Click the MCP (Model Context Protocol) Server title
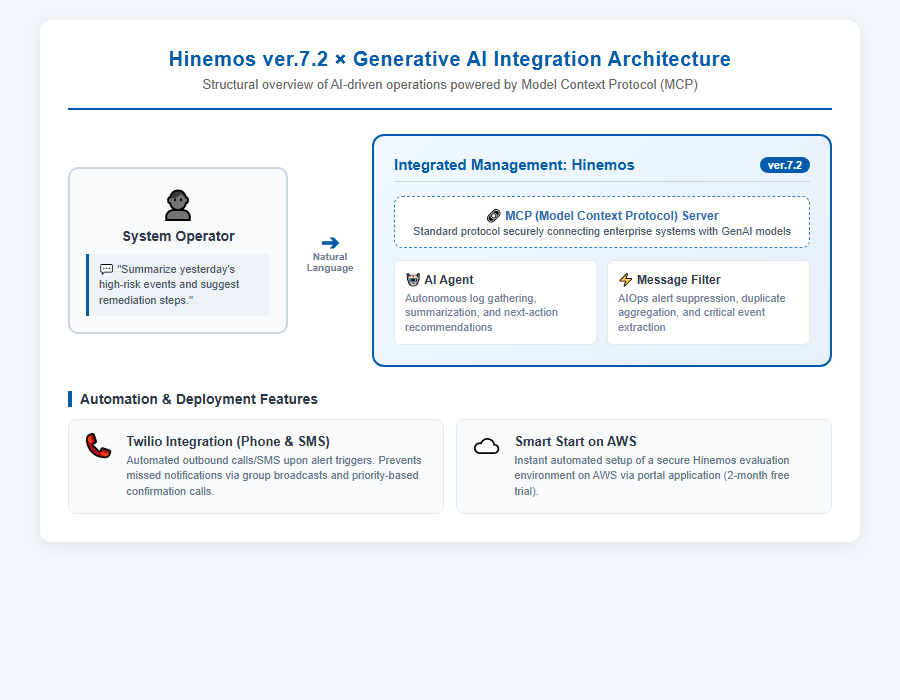The width and height of the screenshot is (900, 700). pyautogui.click(x=612, y=216)
